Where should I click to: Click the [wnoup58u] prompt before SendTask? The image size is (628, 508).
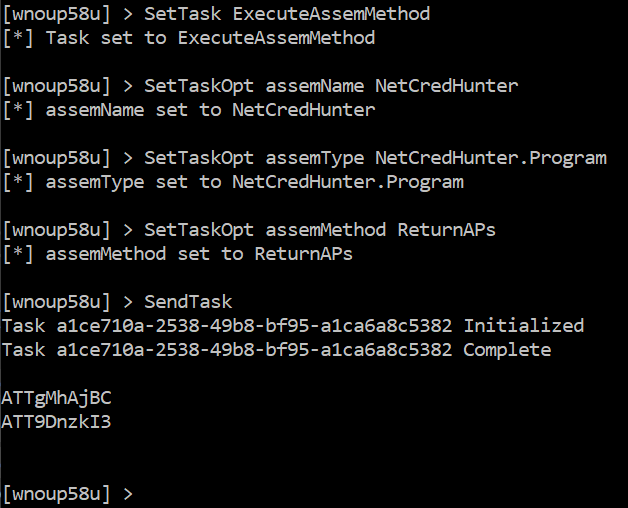pyautogui.click(x=56, y=302)
